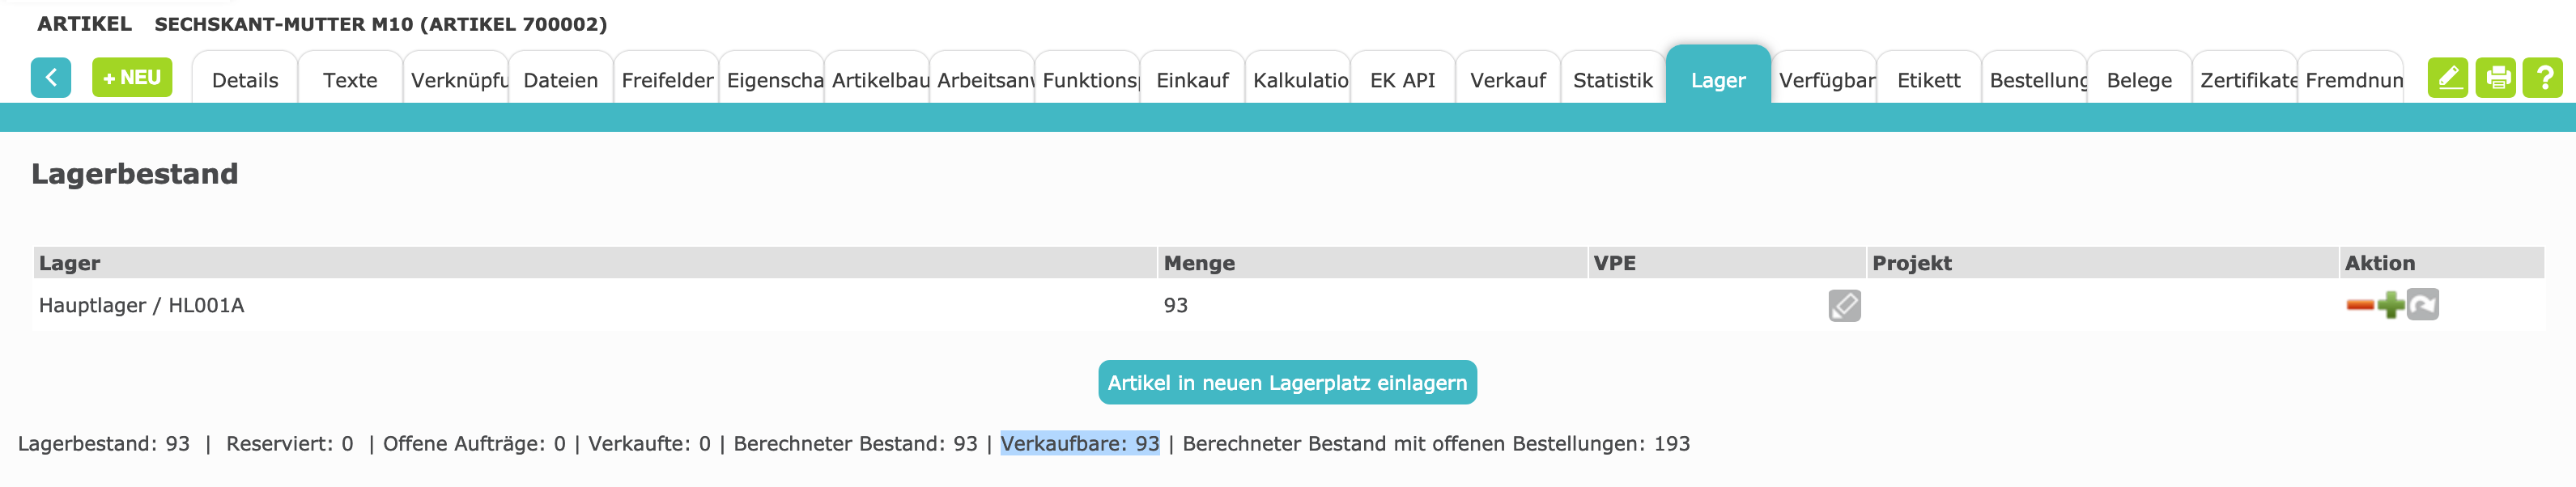Screen dimensions: 2576x487
Task: Open the Belege tab
Action: 2139,80
